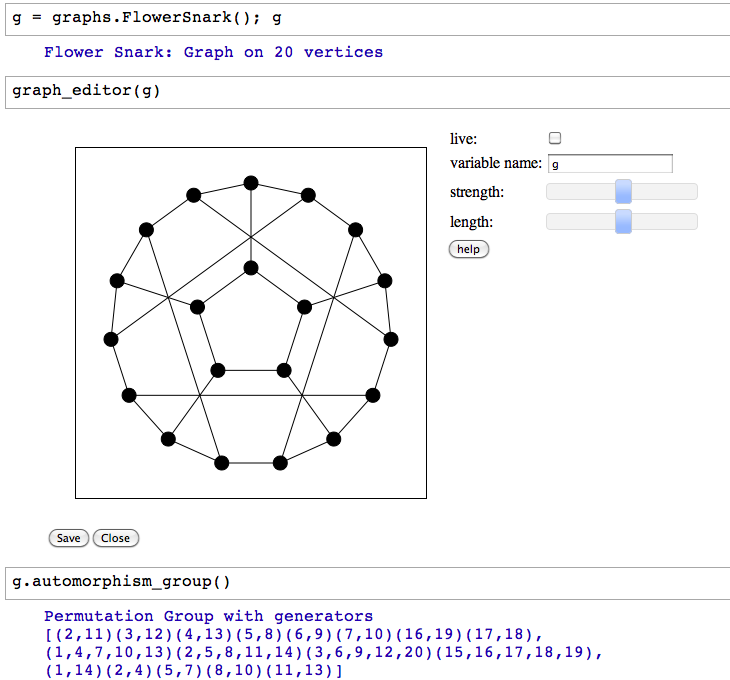Open the help button
This screenshot has height=680, width=730.
point(468,249)
